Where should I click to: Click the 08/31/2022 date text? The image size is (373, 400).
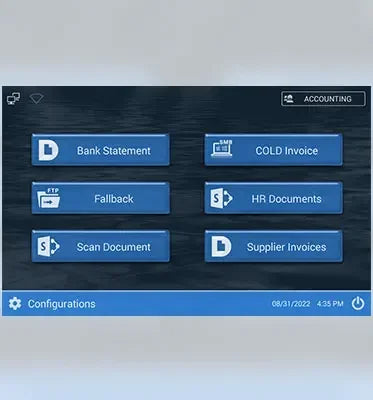(291, 304)
